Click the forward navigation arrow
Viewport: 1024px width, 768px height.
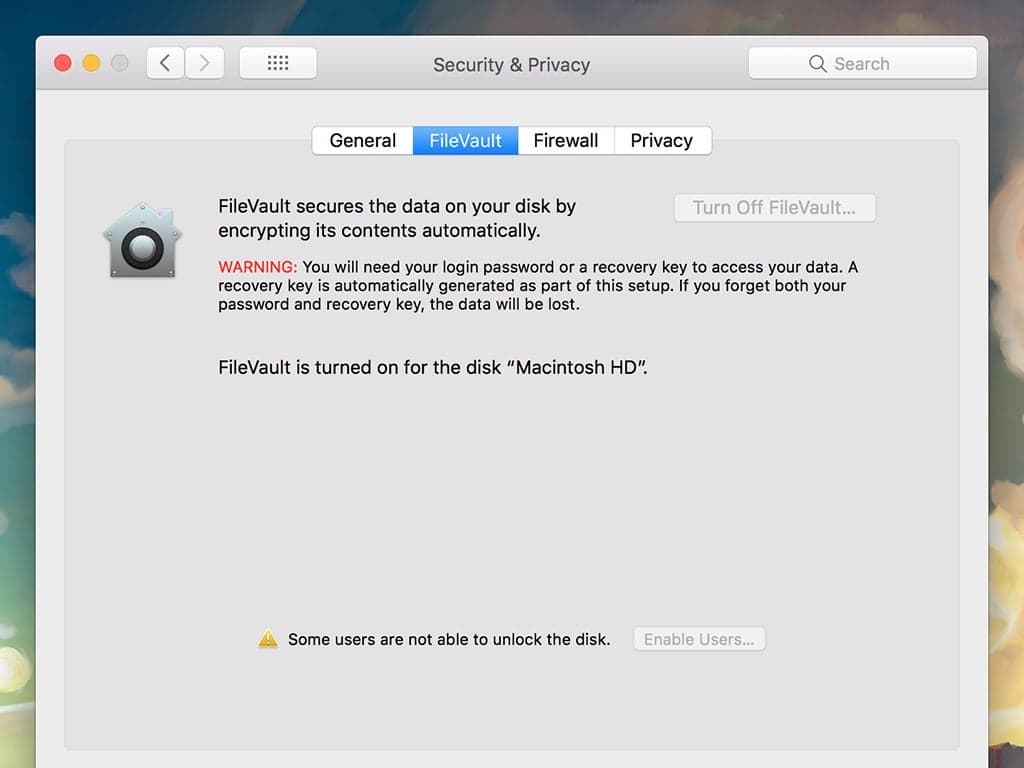click(204, 62)
